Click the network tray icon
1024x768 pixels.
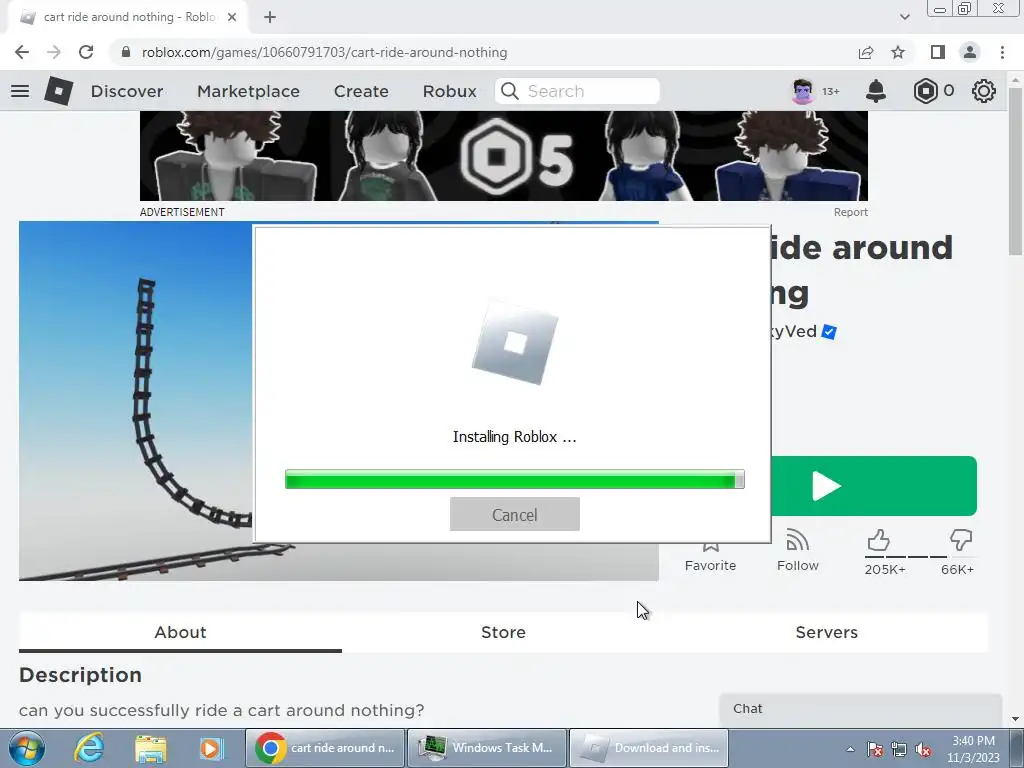tap(899, 749)
